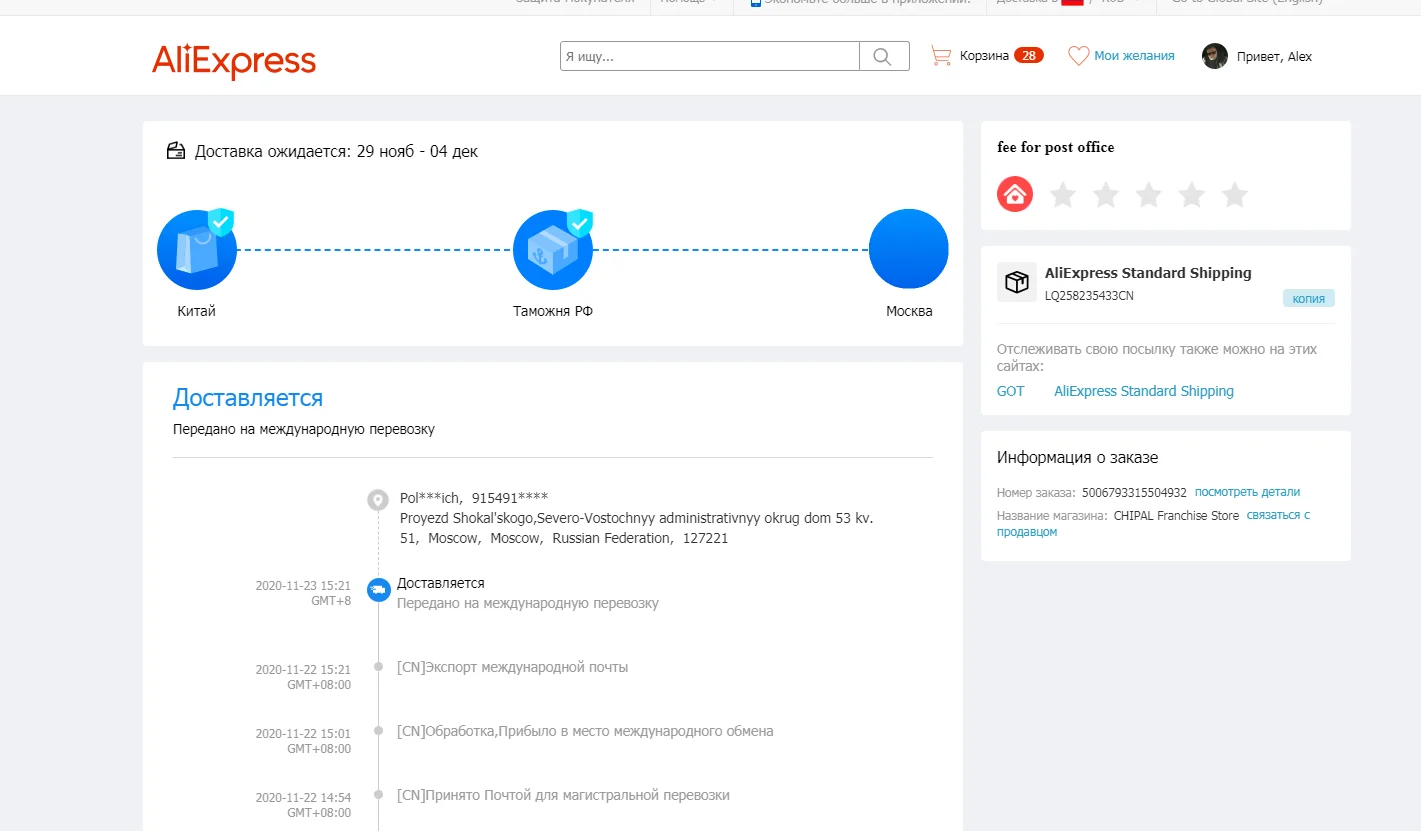Click the 'Информация о заказе' heading

point(1077,458)
